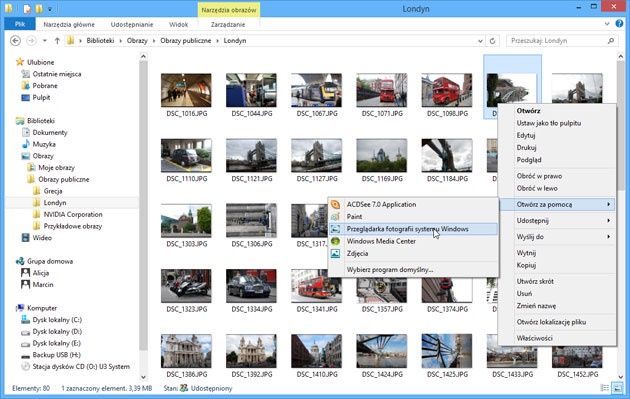Open recent locations dropdown arrow
Image resolution: width=630 pixels, height=399 pixels.
coord(45,41)
